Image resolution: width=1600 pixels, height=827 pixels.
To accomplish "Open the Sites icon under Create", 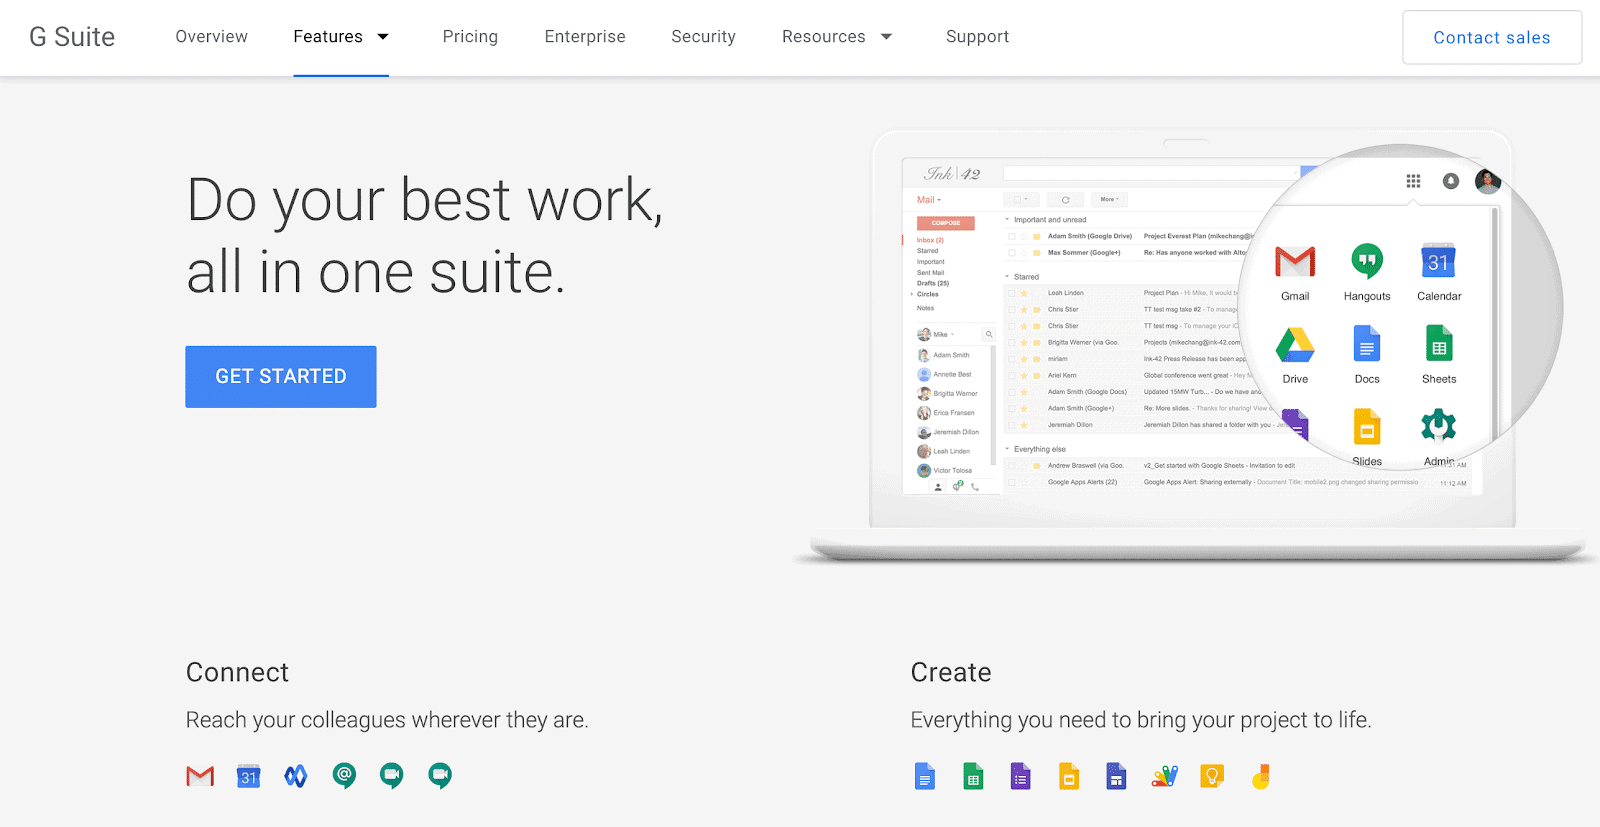I will pos(1116,776).
